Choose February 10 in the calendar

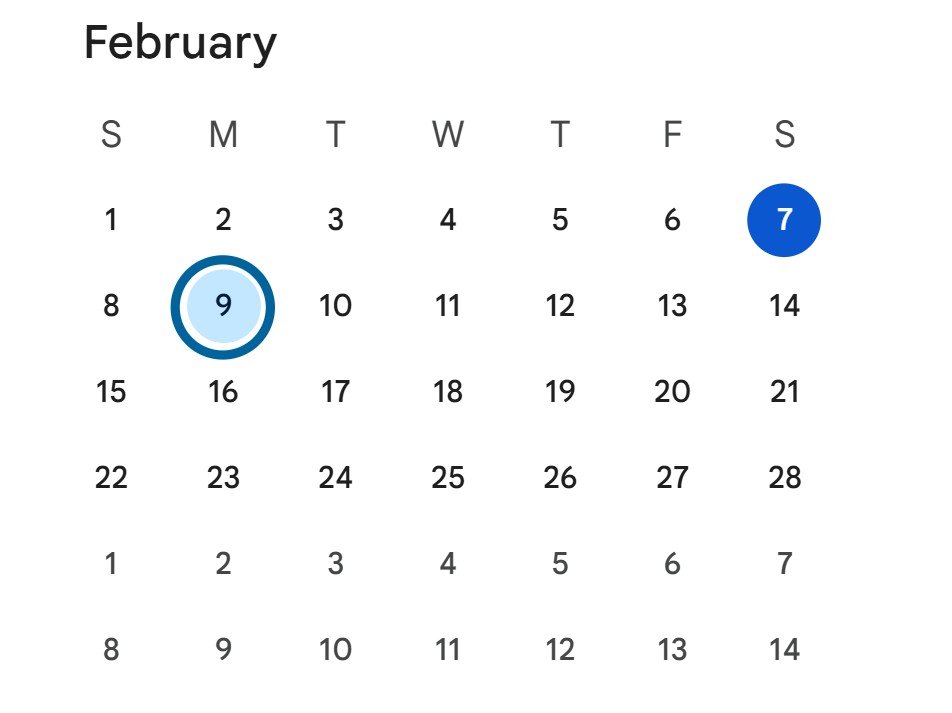[x=335, y=306]
